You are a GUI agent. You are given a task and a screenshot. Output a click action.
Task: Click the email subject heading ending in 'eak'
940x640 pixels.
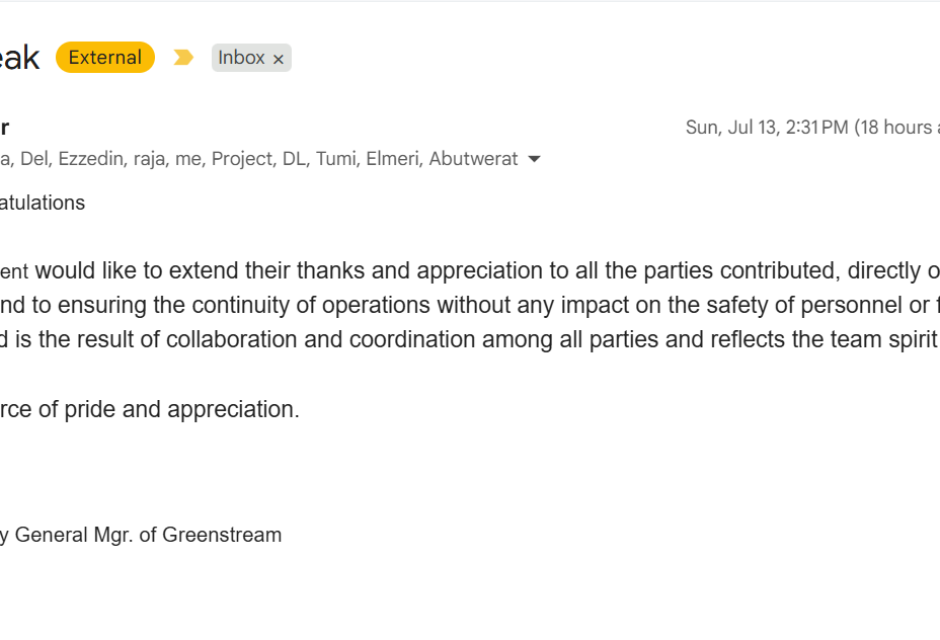(19, 58)
